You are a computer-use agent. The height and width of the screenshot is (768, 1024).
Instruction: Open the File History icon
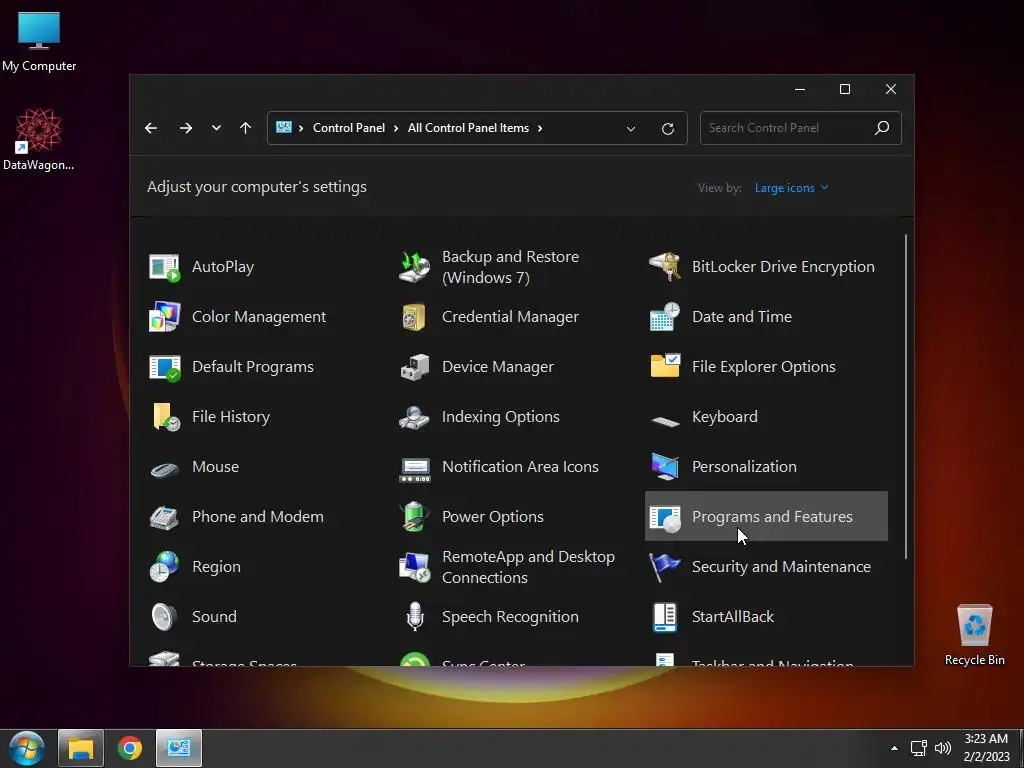pos(165,417)
